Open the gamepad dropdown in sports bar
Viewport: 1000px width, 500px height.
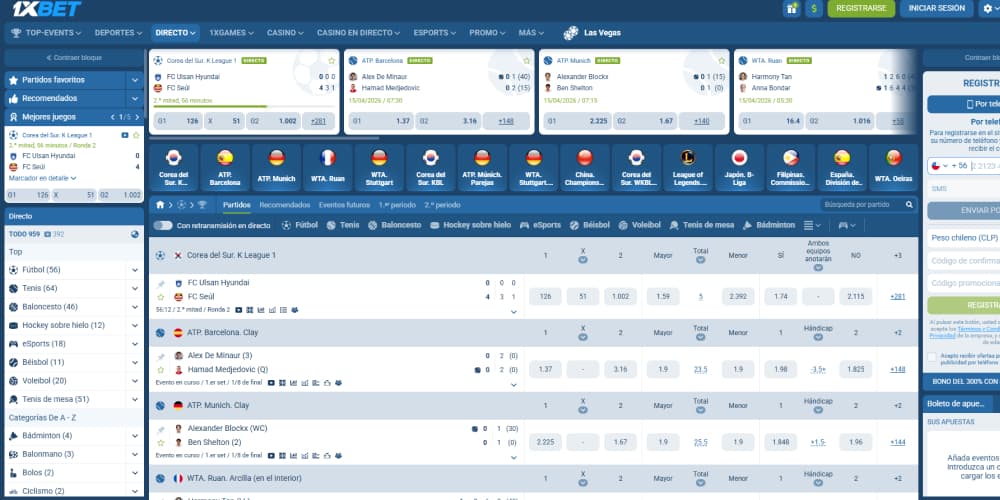[847, 225]
